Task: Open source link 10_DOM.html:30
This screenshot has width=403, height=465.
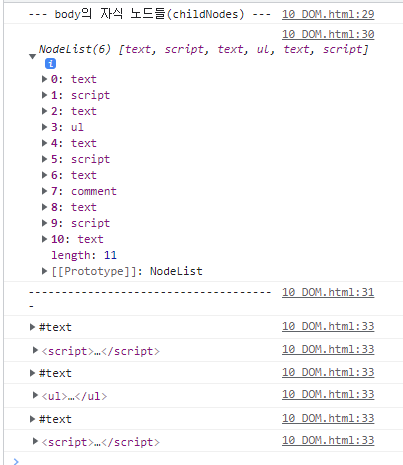Action: point(328,34)
